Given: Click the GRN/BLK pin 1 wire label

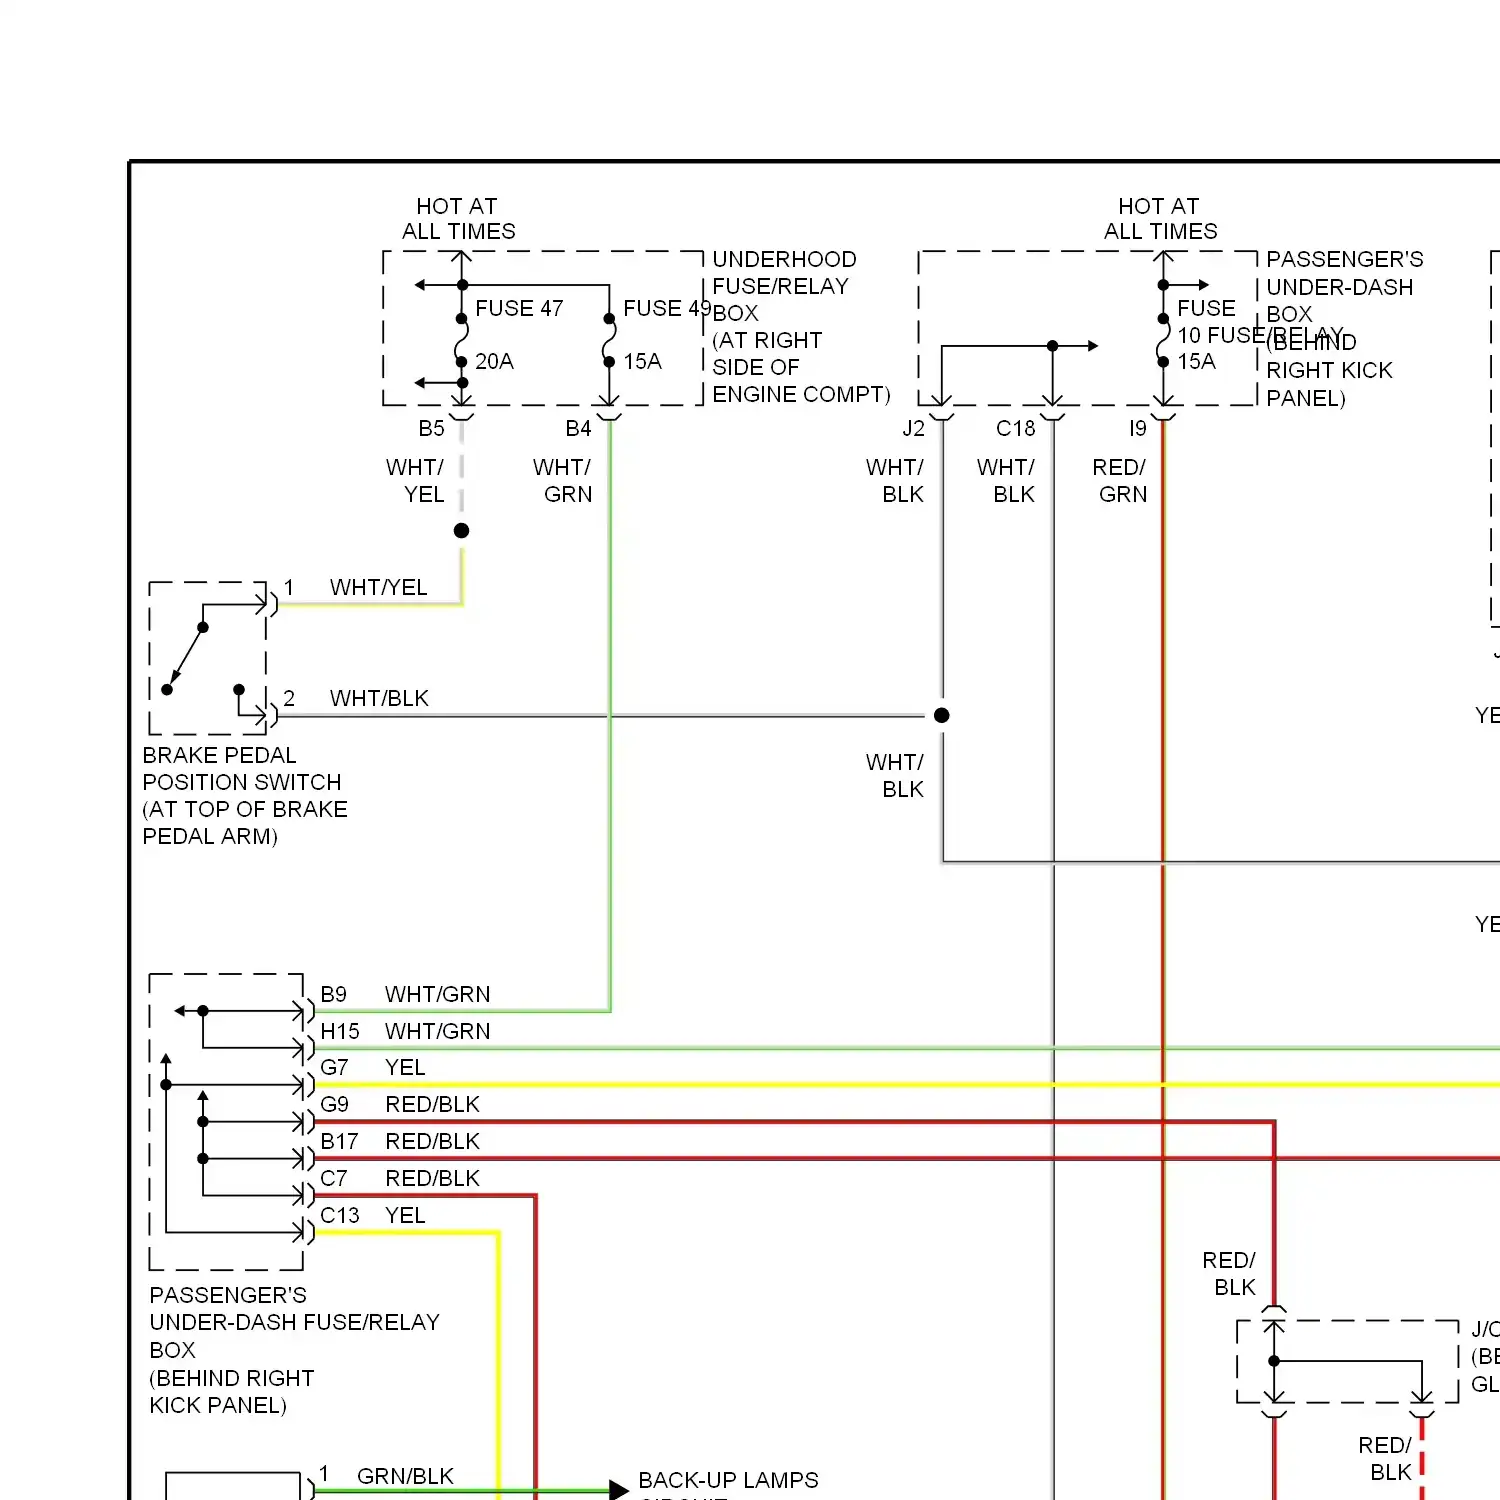Looking at the screenshot, I should (x=405, y=1476).
